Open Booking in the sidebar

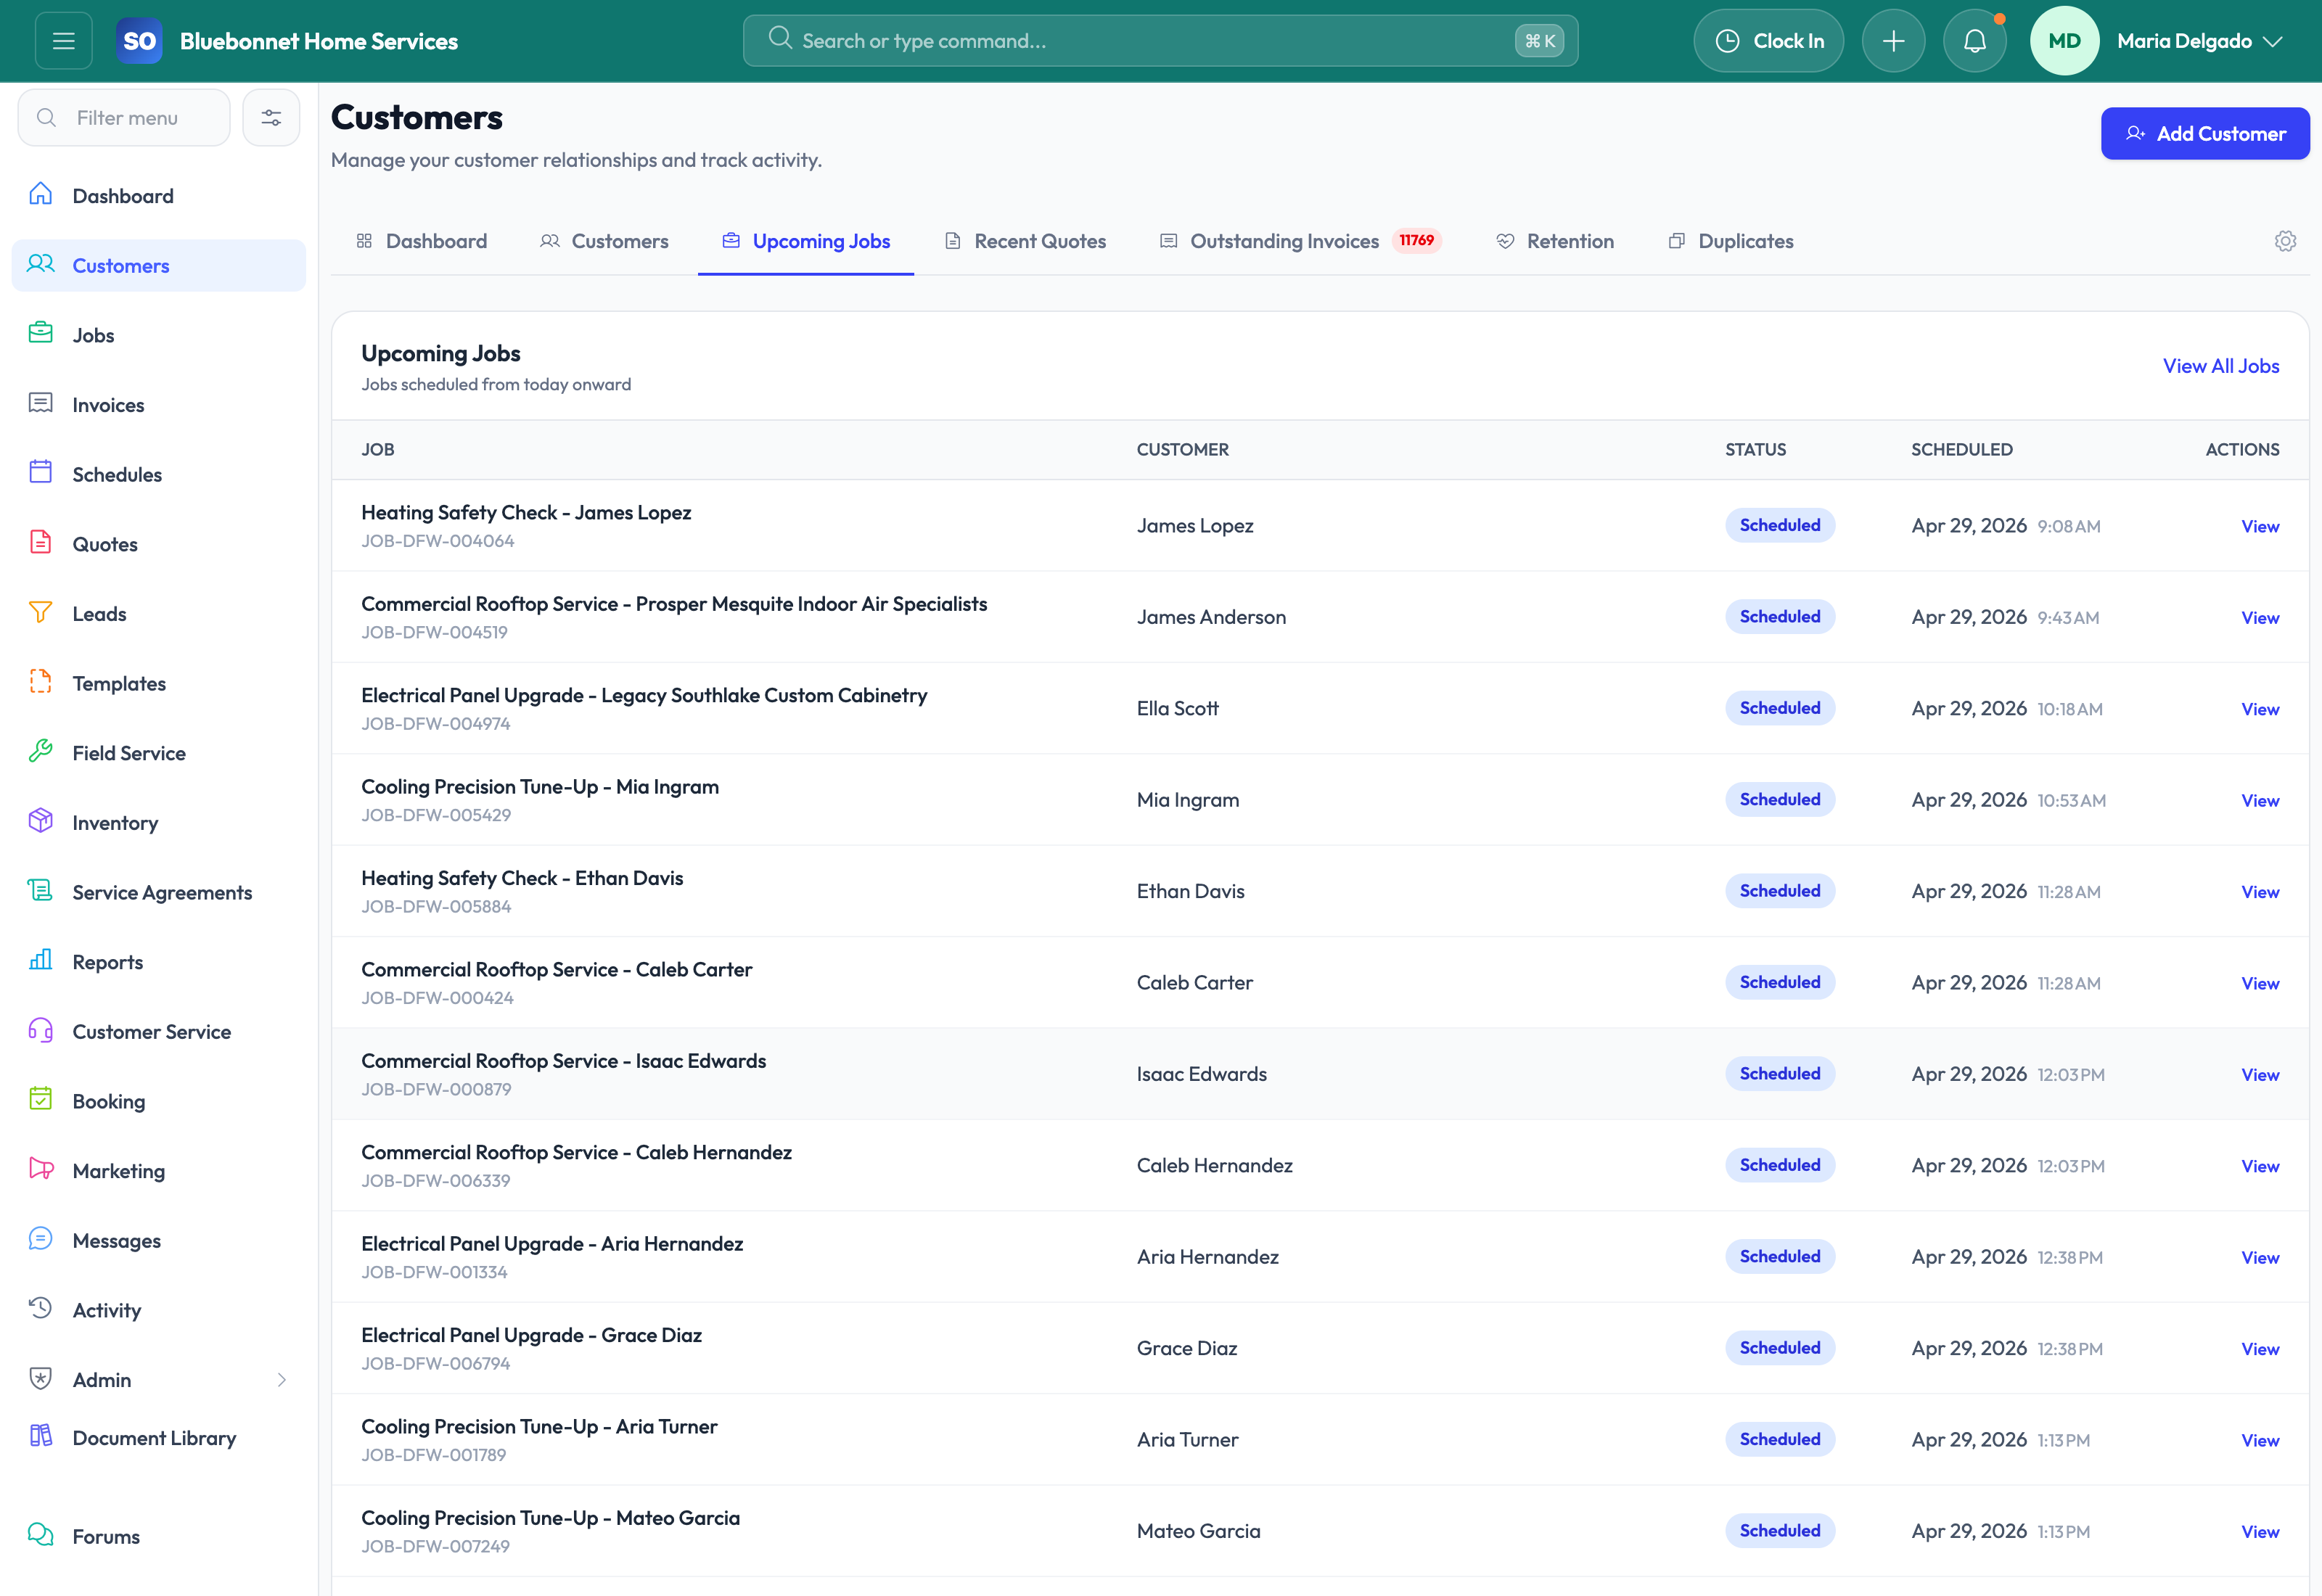pyautogui.click(x=159, y=1101)
